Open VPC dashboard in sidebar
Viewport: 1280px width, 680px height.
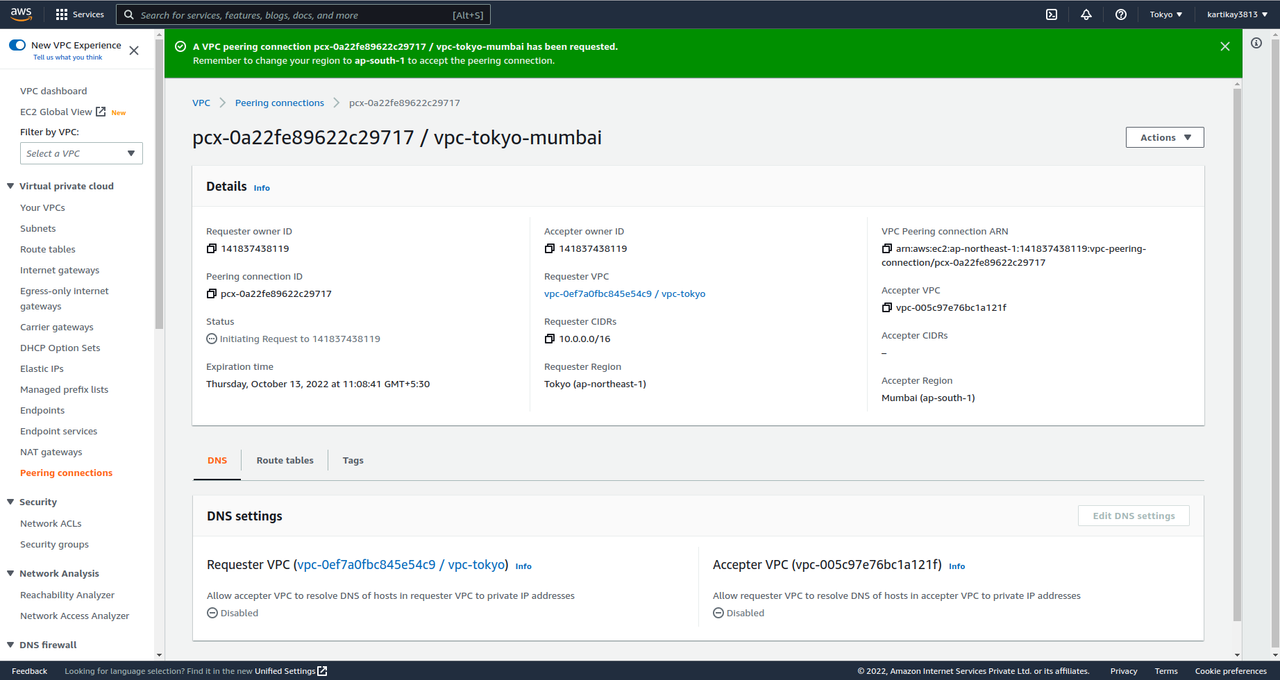pyautogui.click(x=53, y=91)
